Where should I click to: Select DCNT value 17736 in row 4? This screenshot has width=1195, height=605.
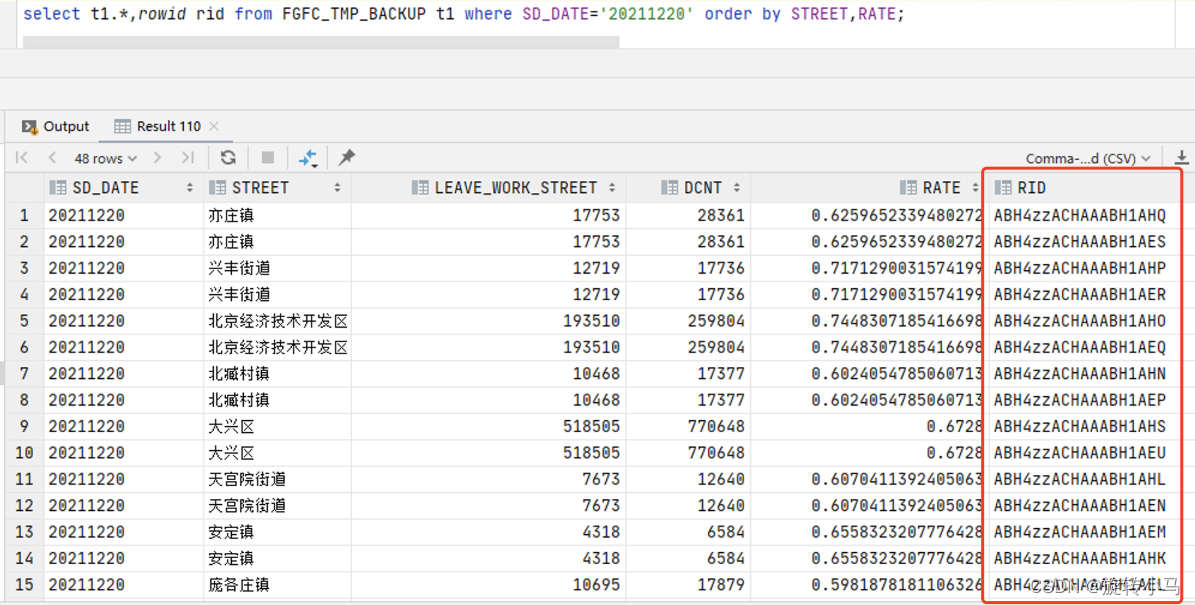[x=688, y=295]
